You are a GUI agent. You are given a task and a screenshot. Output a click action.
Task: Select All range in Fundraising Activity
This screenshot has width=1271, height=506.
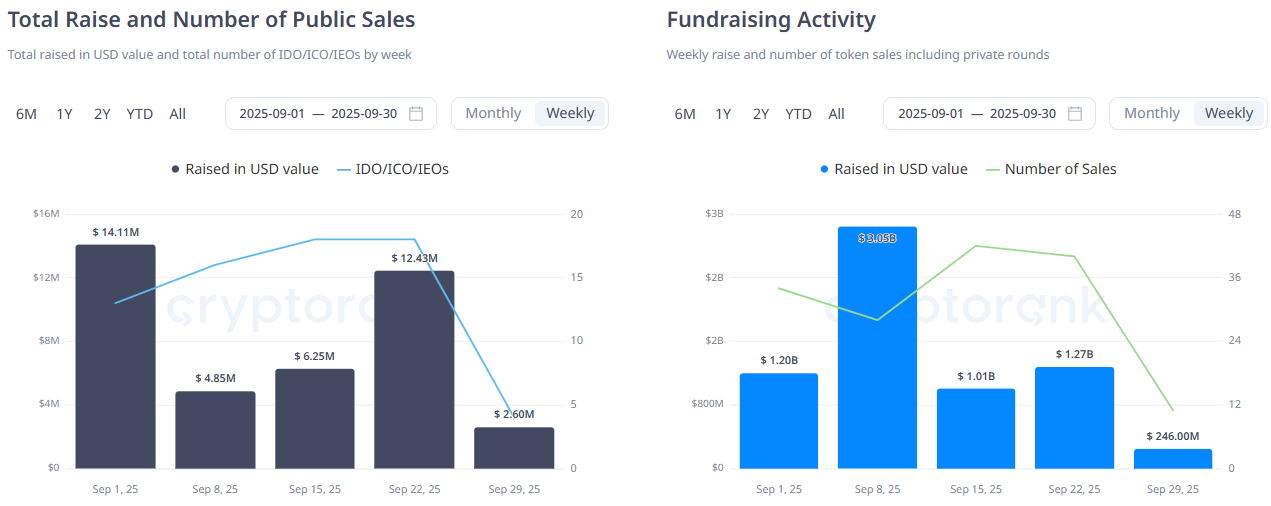(836, 114)
